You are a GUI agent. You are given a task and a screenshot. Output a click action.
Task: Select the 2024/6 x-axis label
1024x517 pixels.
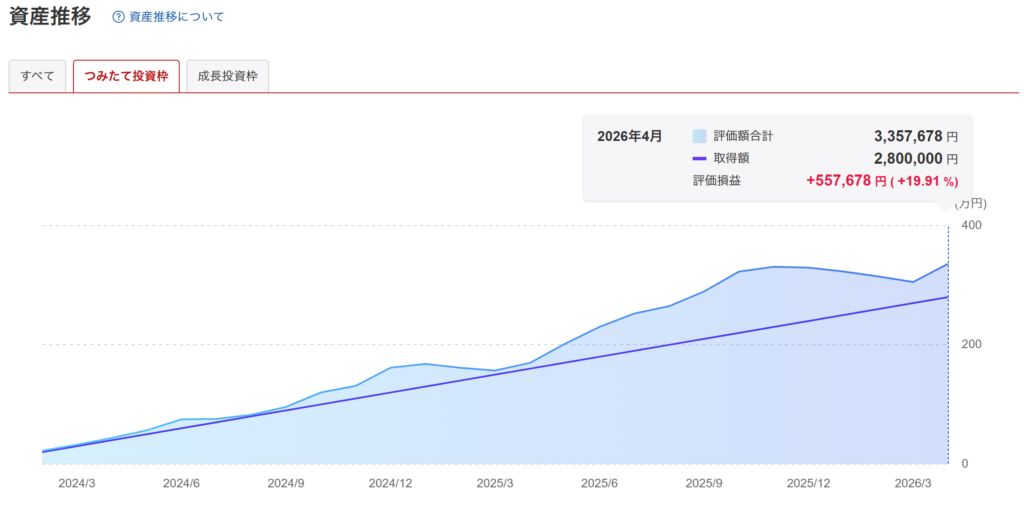[181, 483]
